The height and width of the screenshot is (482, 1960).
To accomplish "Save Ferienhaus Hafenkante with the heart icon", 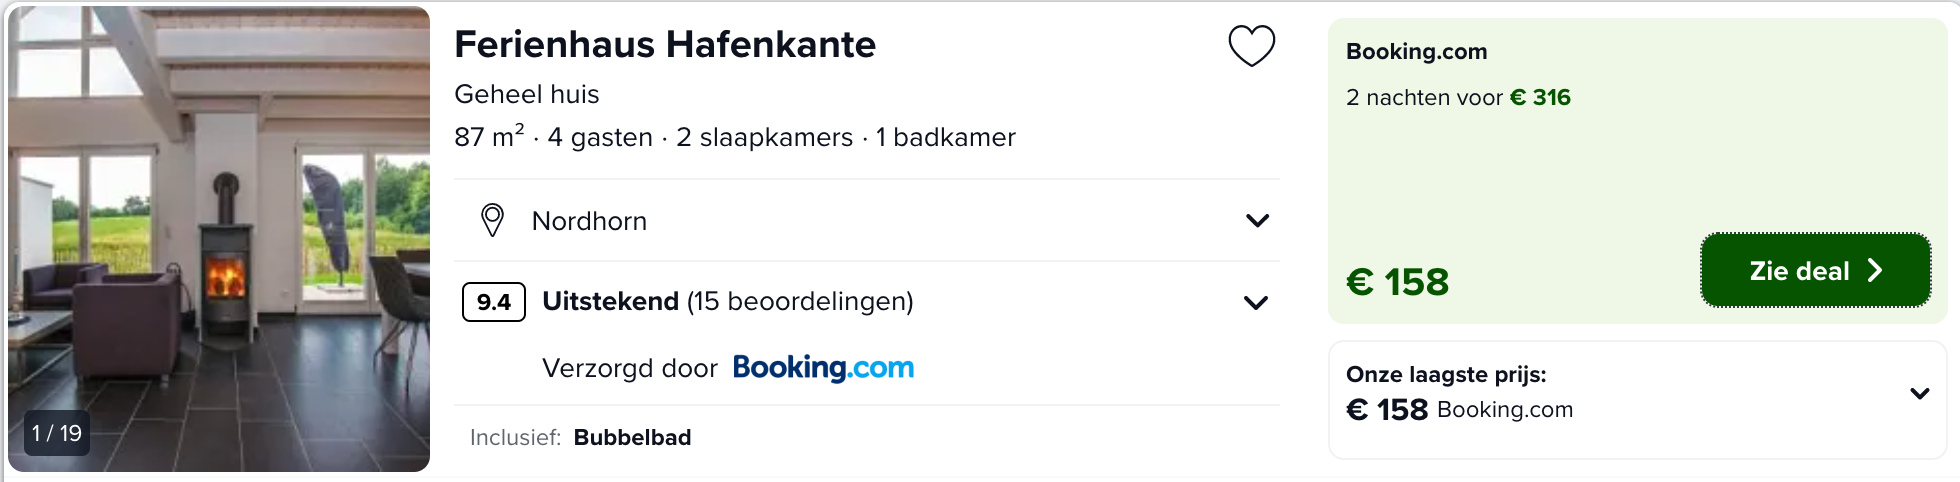I will click(1251, 46).
